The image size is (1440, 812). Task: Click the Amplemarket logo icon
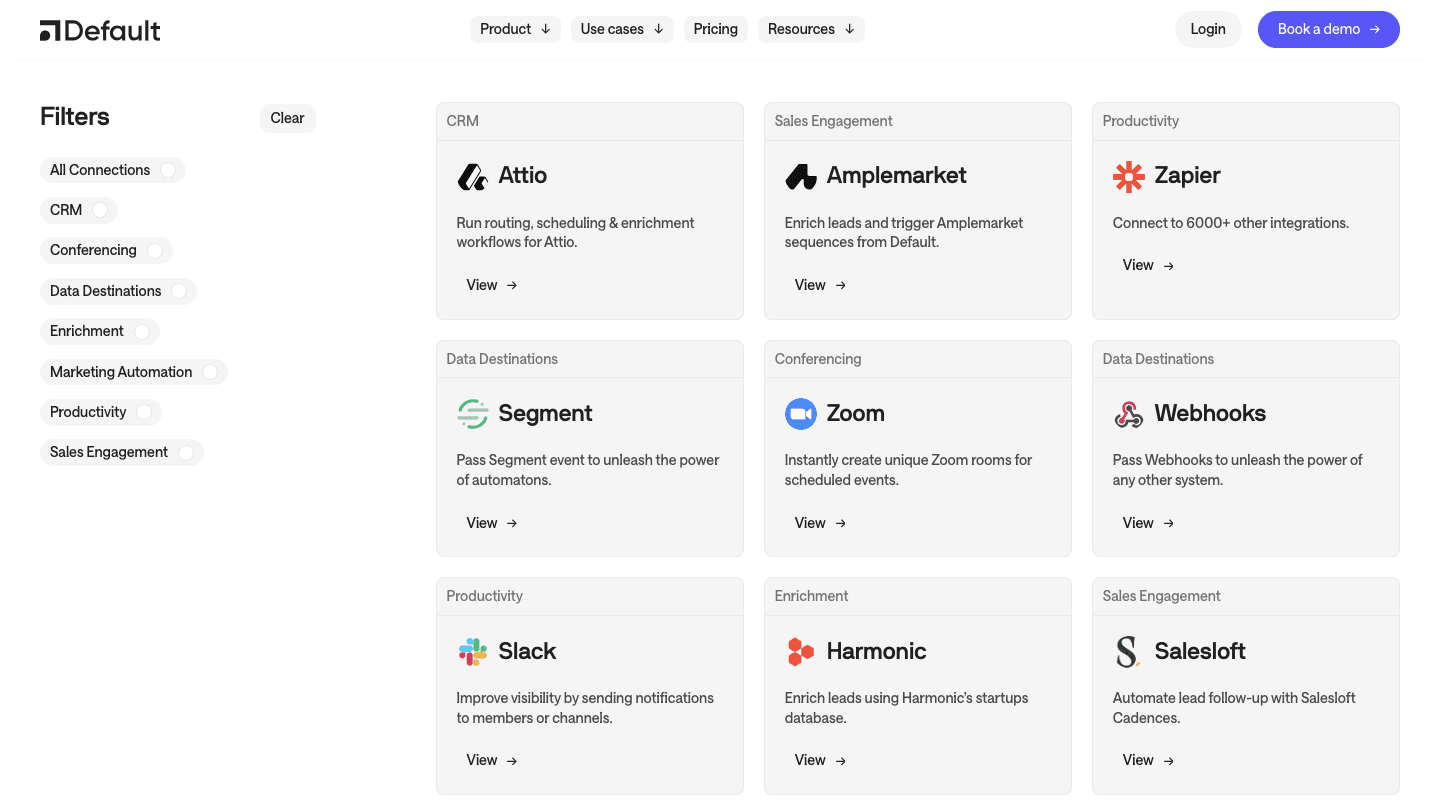(x=801, y=177)
